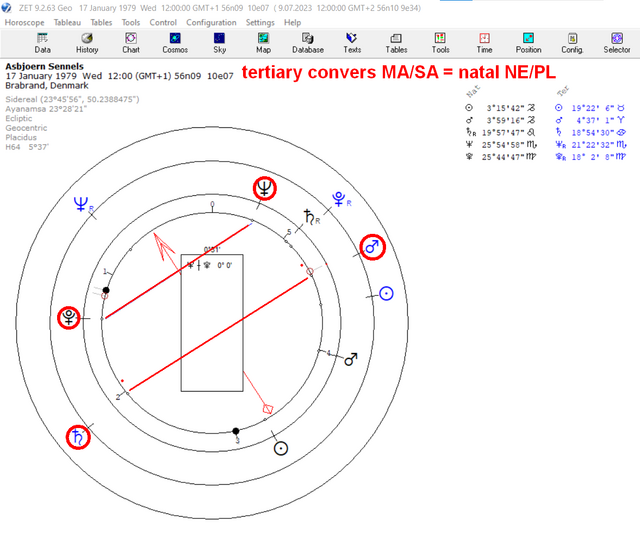Click tertiary Pluto position 18° 2' 8" row
Image resolution: width=640 pixels, height=545 pixels.
coord(590,157)
